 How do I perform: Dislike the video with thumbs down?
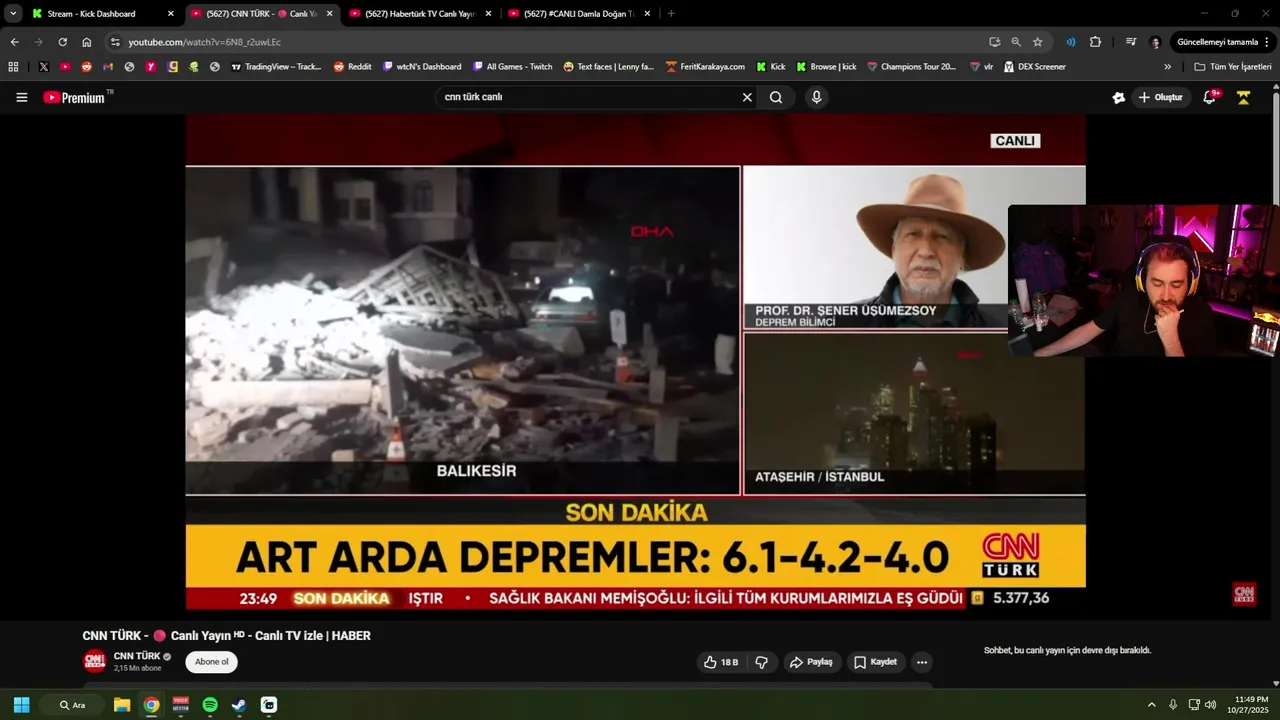point(761,662)
